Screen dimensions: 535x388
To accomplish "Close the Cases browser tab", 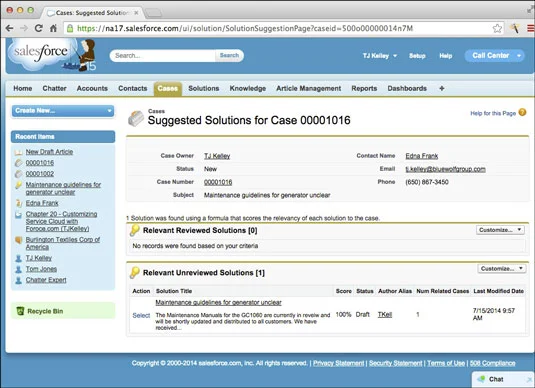I will coord(136,13).
